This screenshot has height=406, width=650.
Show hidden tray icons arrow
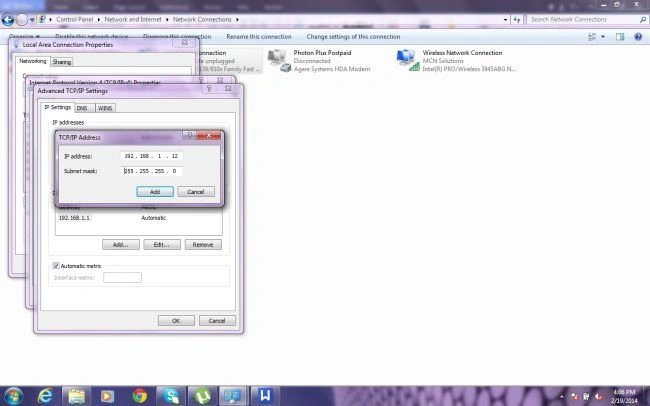[562, 397]
